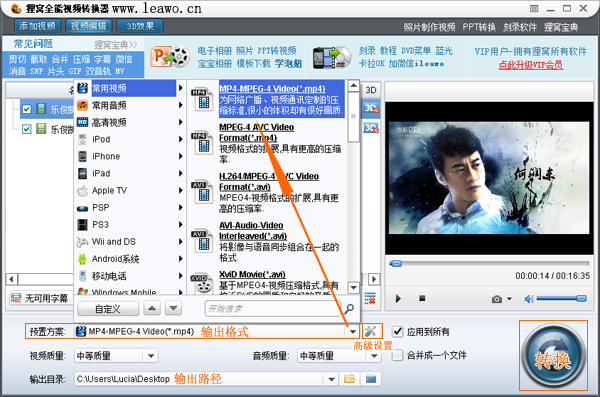Select the XviD Movie format icon
This screenshot has width=600, height=397.
click(x=202, y=284)
